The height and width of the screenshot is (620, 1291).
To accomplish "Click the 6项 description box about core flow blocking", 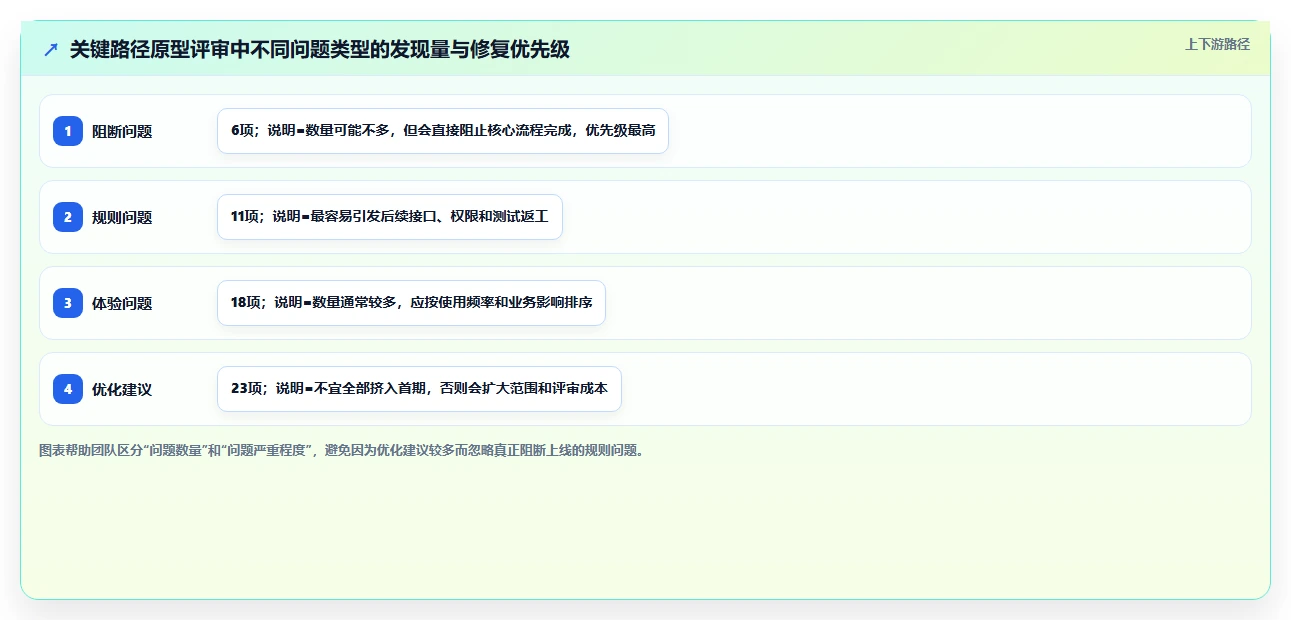I will [443, 131].
